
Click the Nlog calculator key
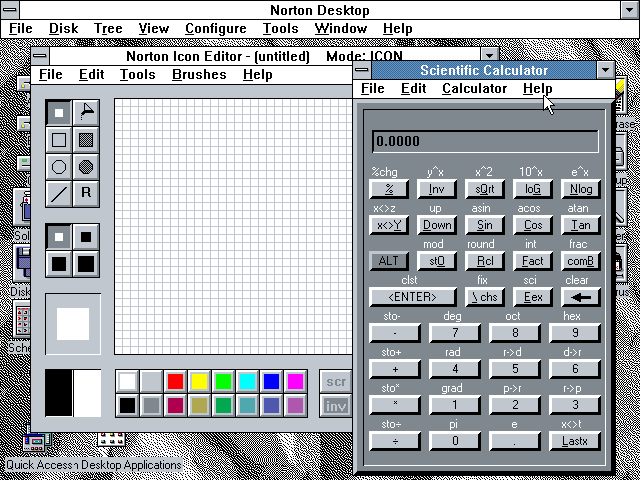click(580, 189)
